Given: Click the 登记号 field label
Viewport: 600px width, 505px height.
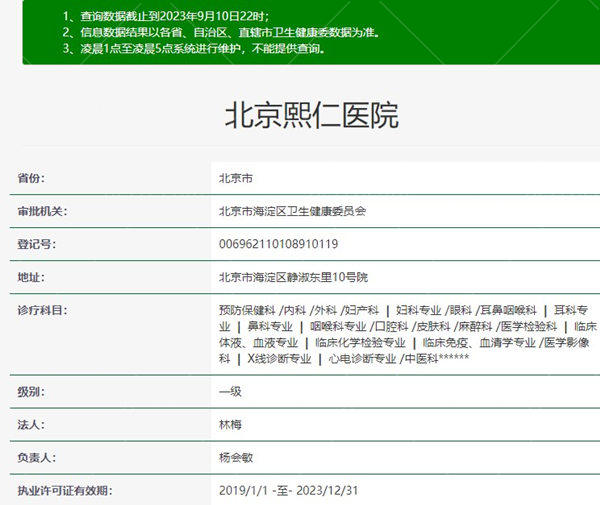Looking at the screenshot, I should [36, 244].
